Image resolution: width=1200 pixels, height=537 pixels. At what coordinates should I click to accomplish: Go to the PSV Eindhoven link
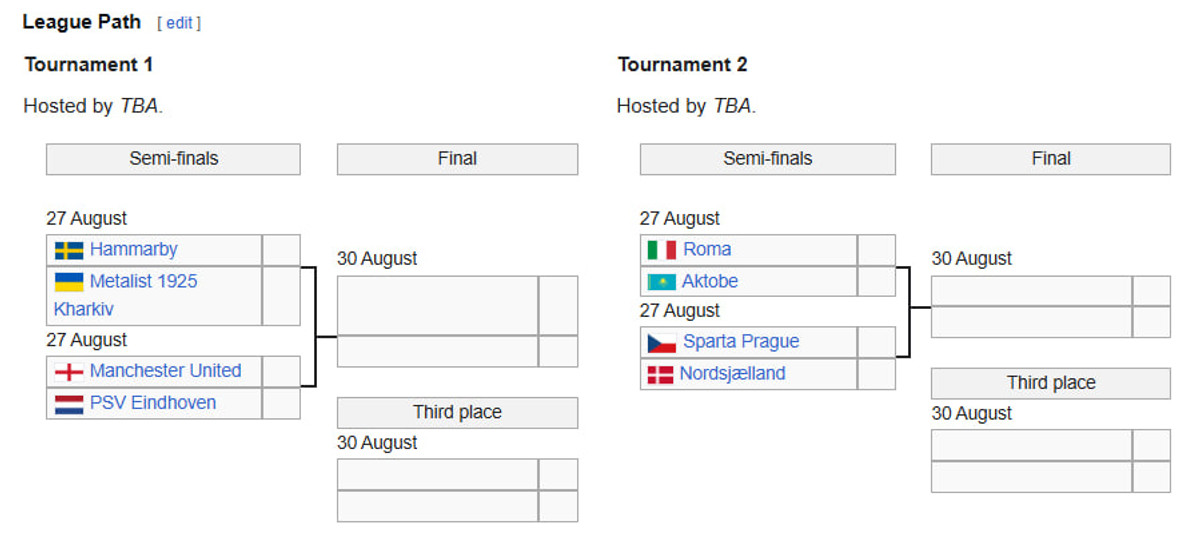pos(152,402)
